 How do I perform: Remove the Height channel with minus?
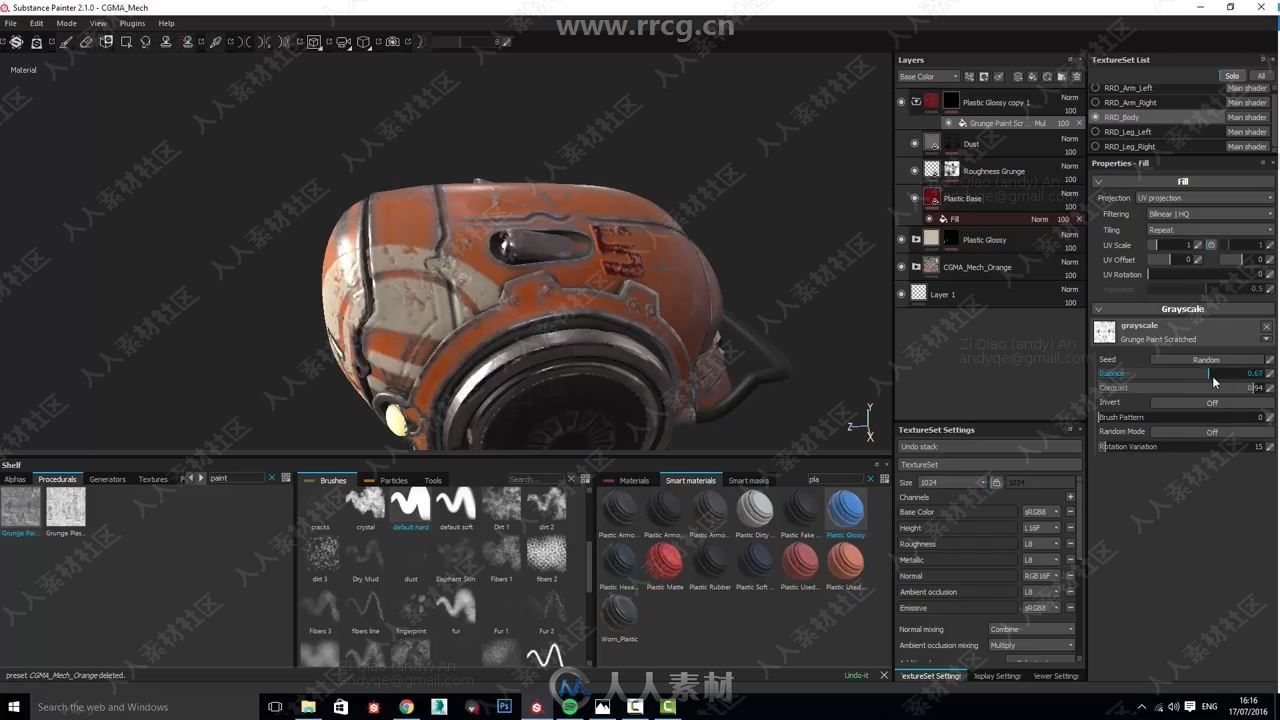(x=1070, y=528)
